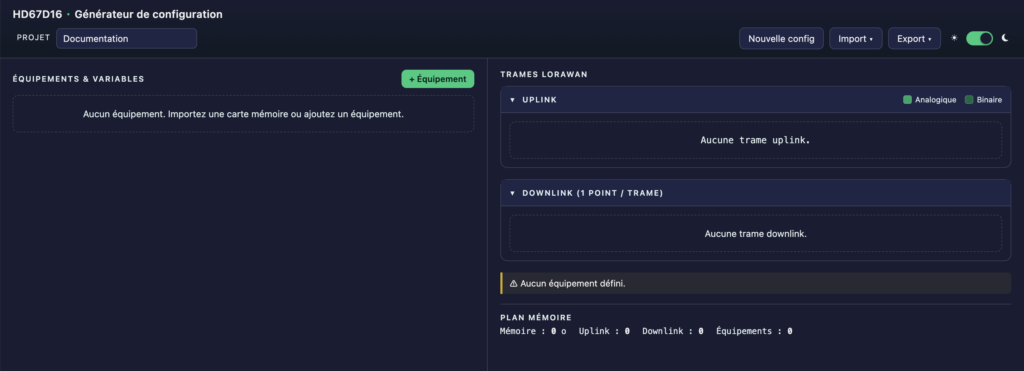Click the Nouvelle config button

tap(781, 39)
